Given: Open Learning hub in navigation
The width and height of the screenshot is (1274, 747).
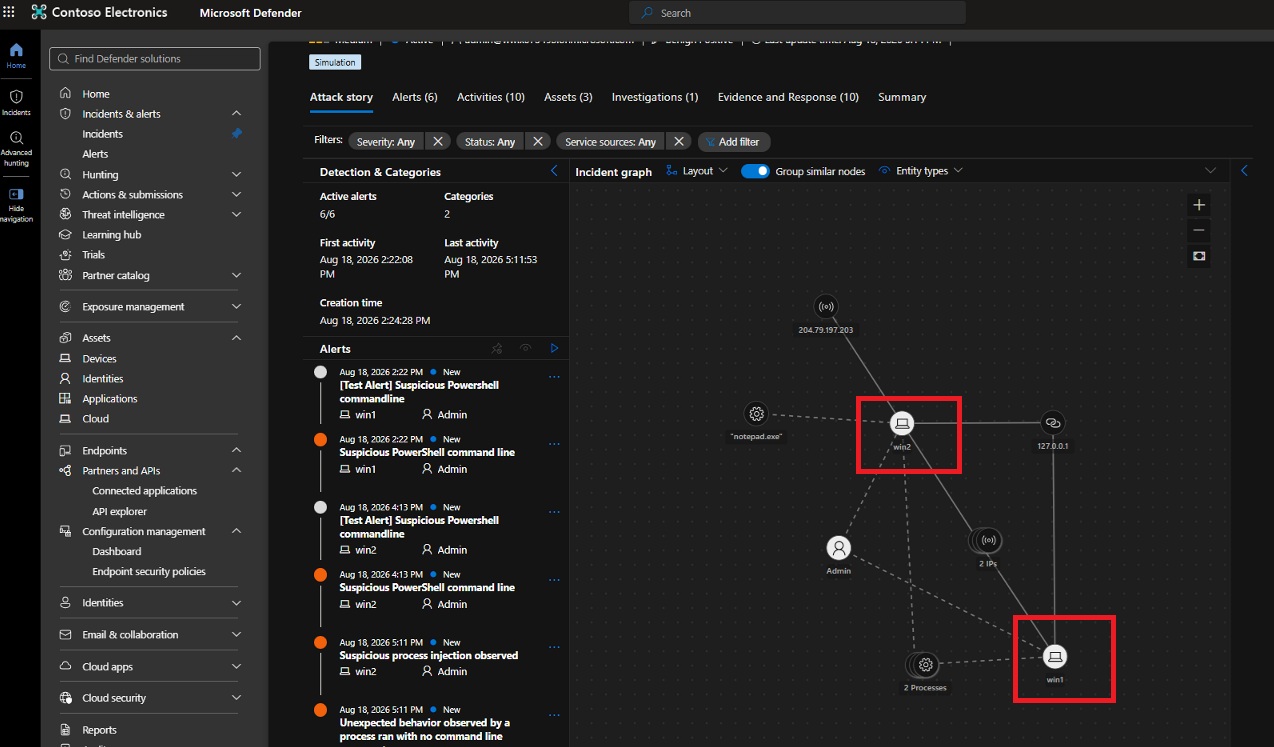Looking at the screenshot, I should click(111, 234).
